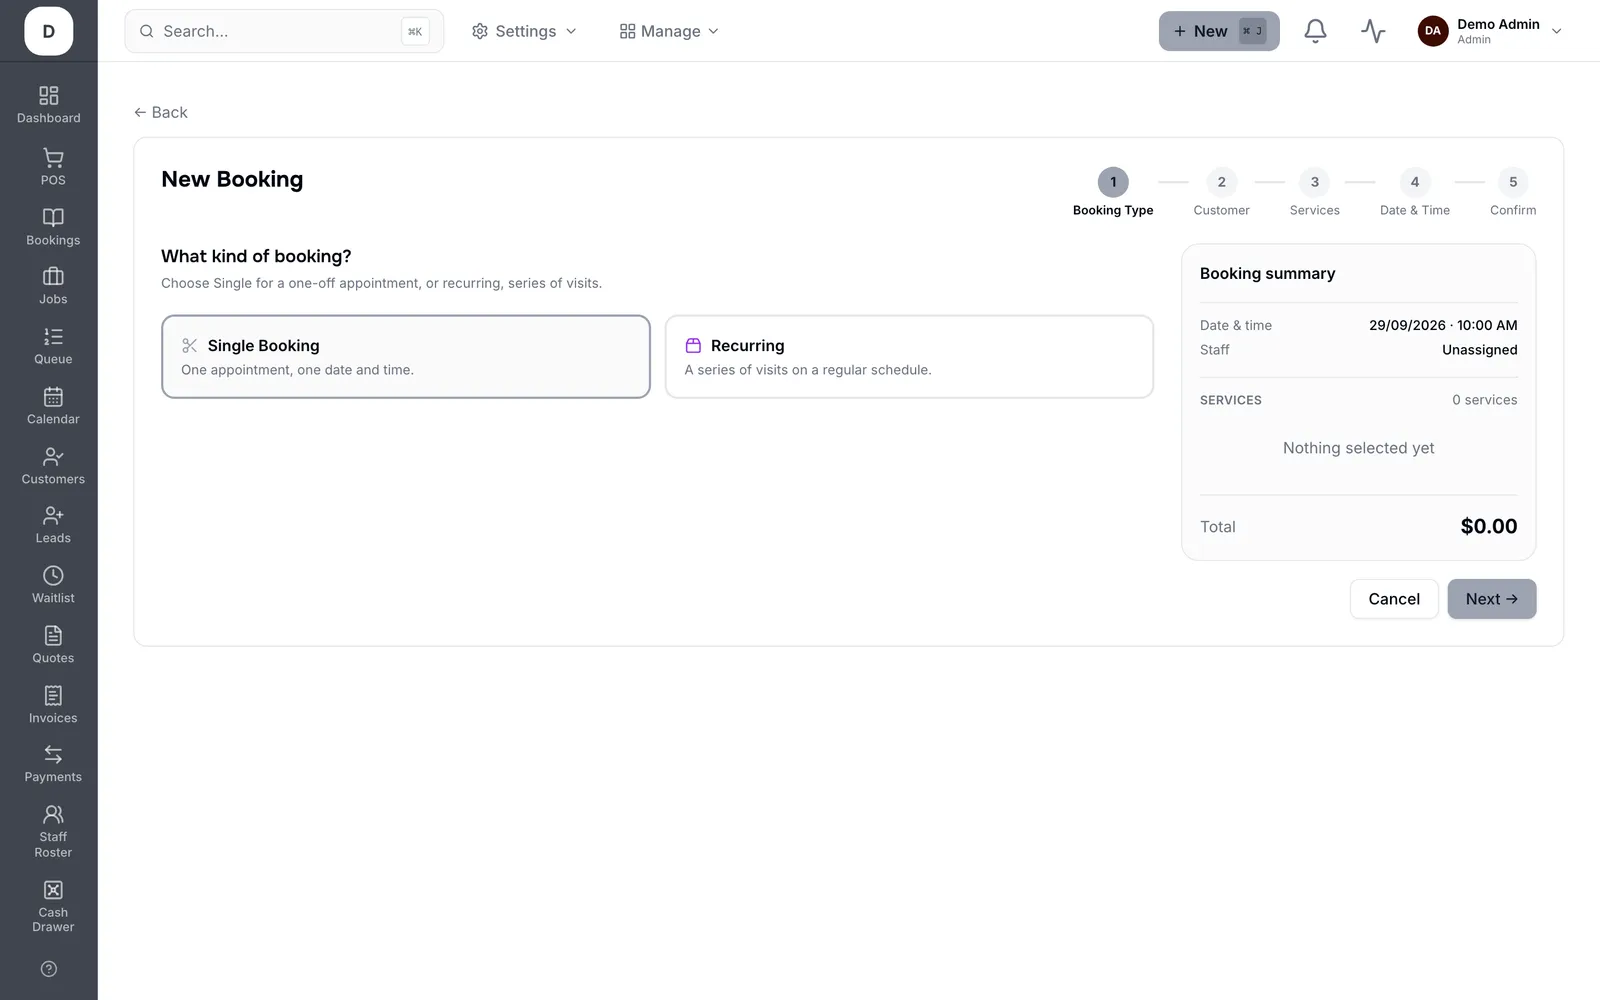Focus the Search input field
Image resolution: width=1600 pixels, height=1000 pixels.
pyautogui.click(x=284, y=31)
